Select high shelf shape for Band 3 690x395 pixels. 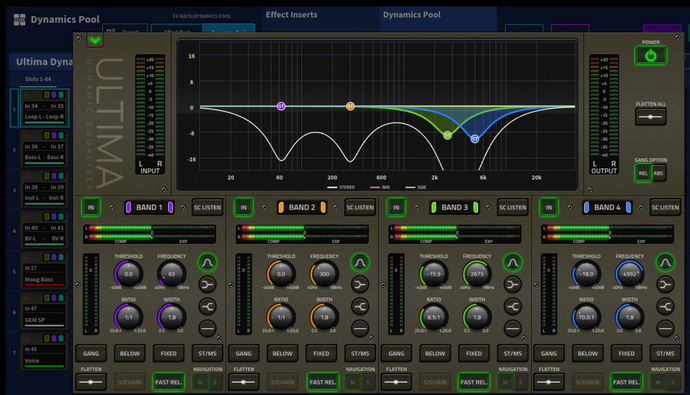click(x=512, y=306)
